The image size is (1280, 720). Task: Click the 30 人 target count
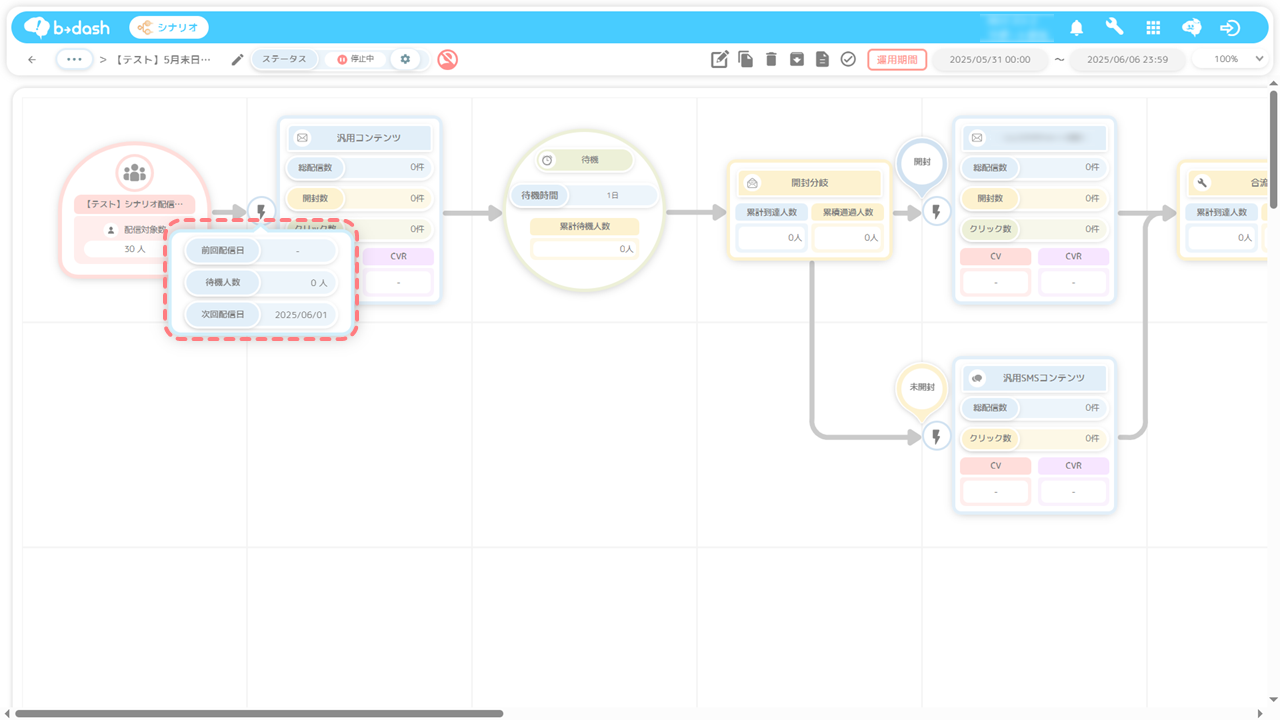tap(134, 249)
